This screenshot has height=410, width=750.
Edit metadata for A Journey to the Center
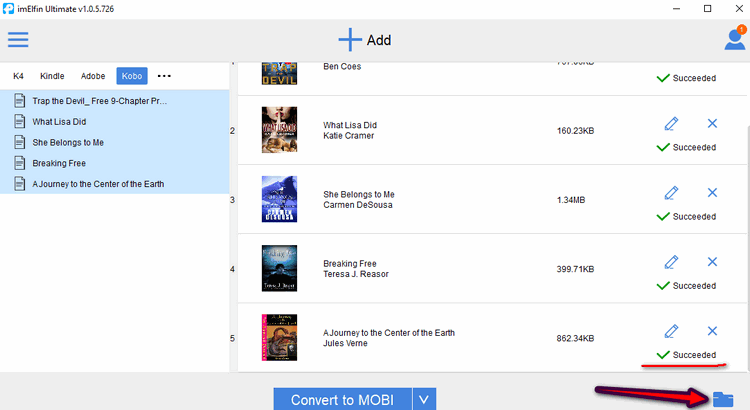[x=672, y=331]
